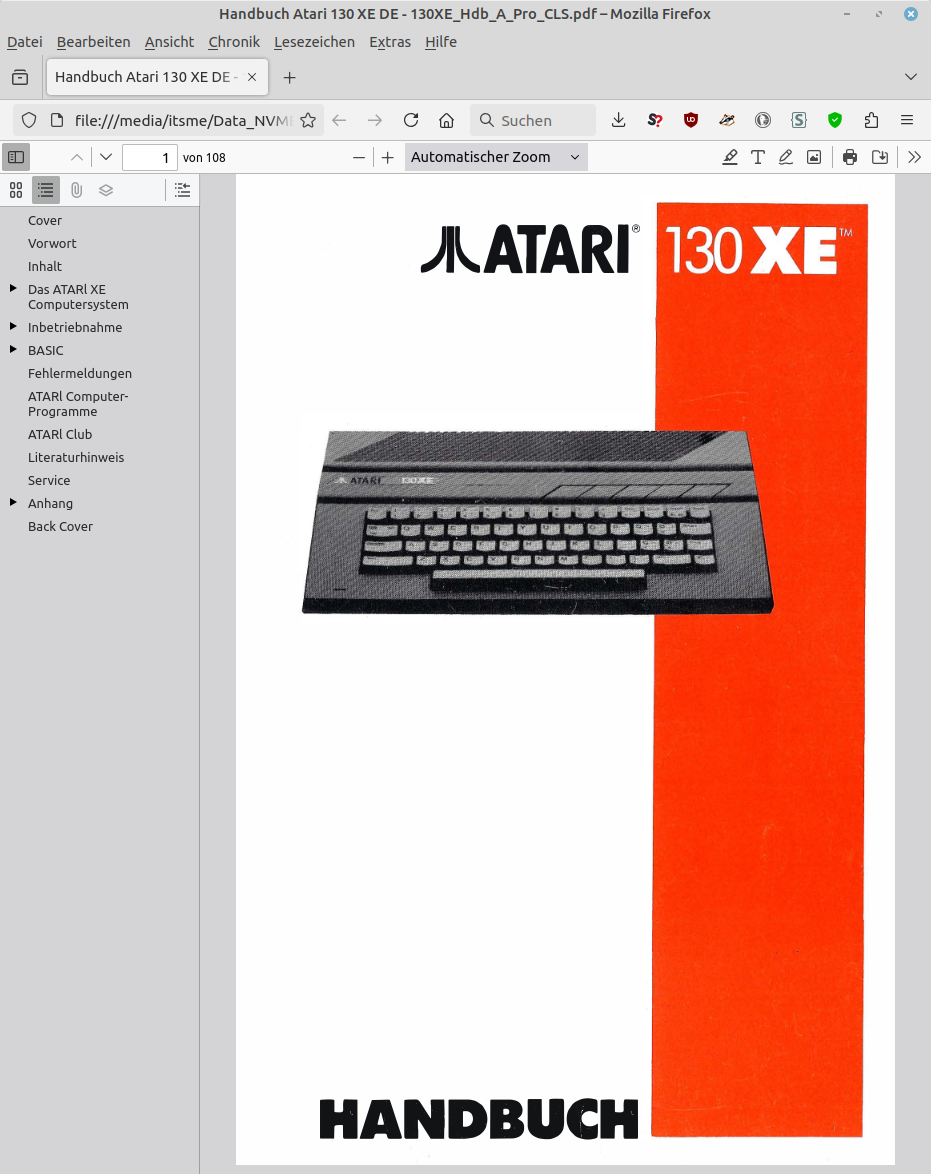Screen dimensions: 931x1174
Task: Select the text annotation tool
Action: [x=758, y=157]
